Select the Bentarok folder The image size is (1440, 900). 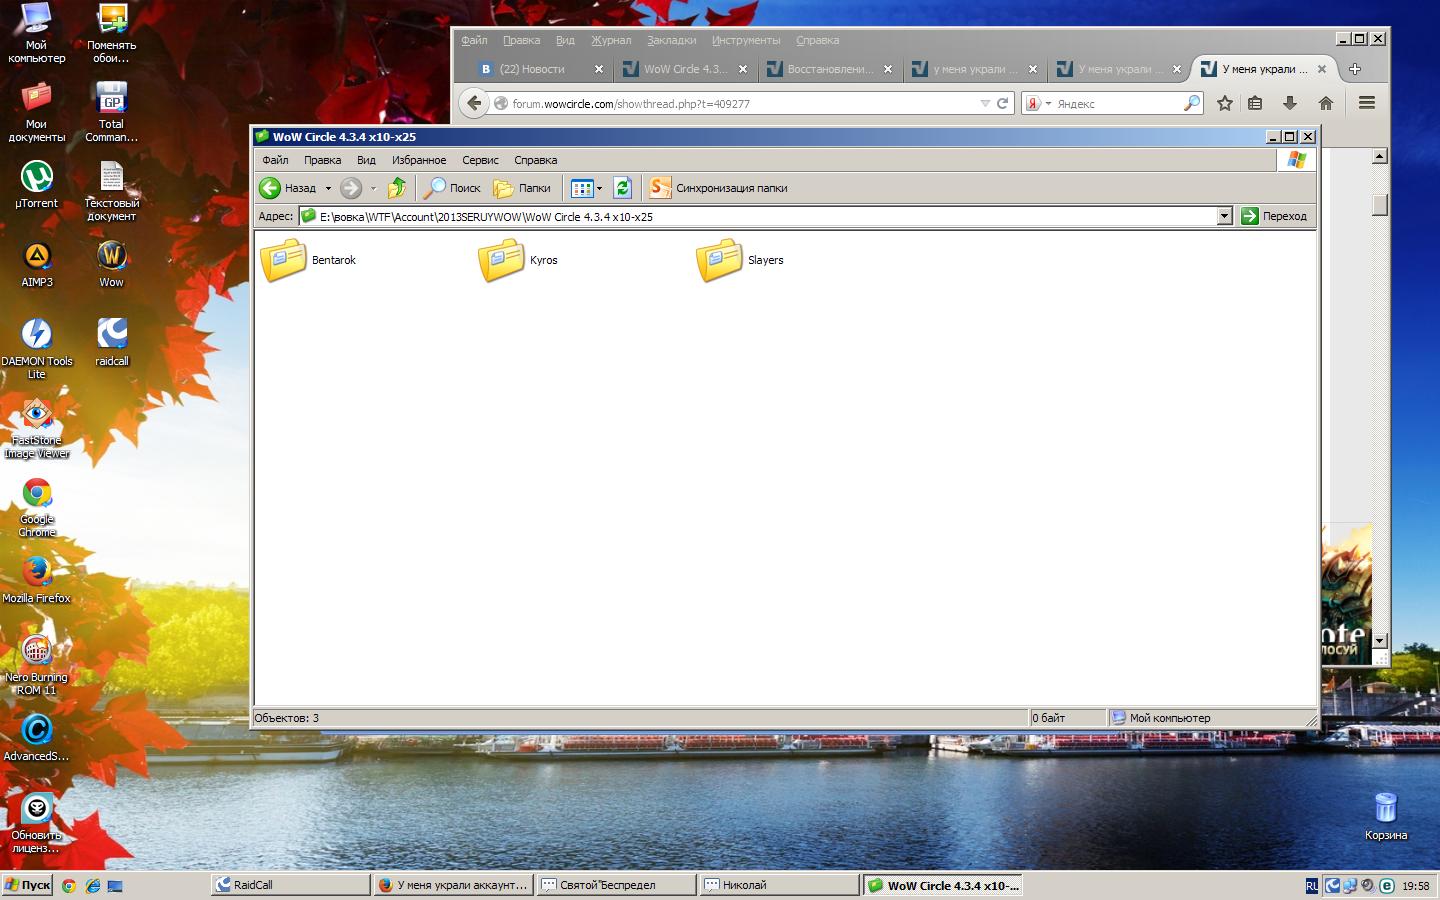(308, 260)
